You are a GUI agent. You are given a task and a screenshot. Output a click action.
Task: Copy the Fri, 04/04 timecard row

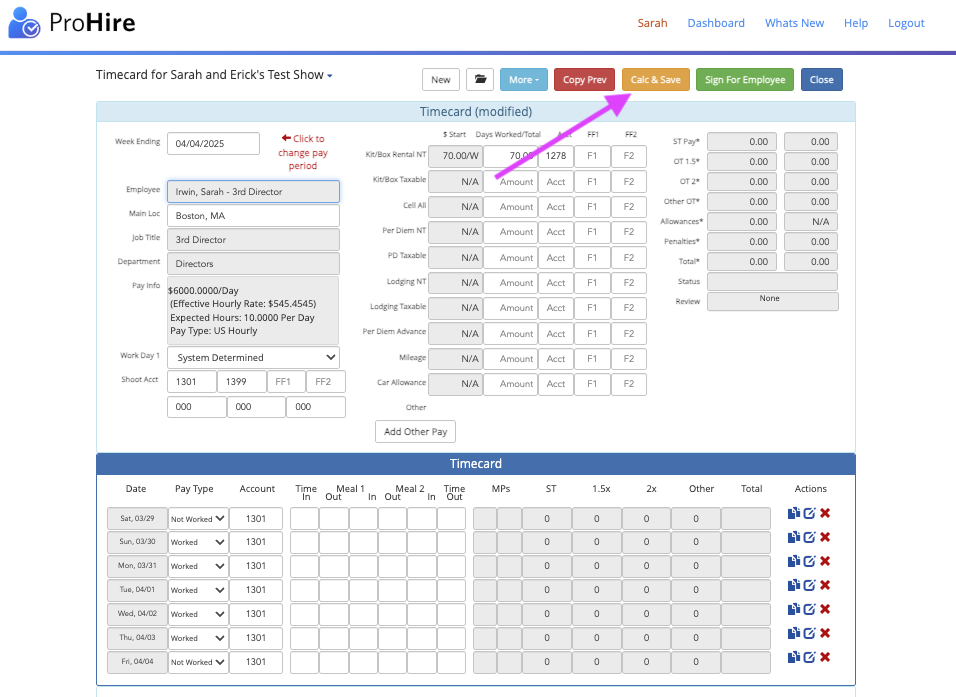pos(793,657)
